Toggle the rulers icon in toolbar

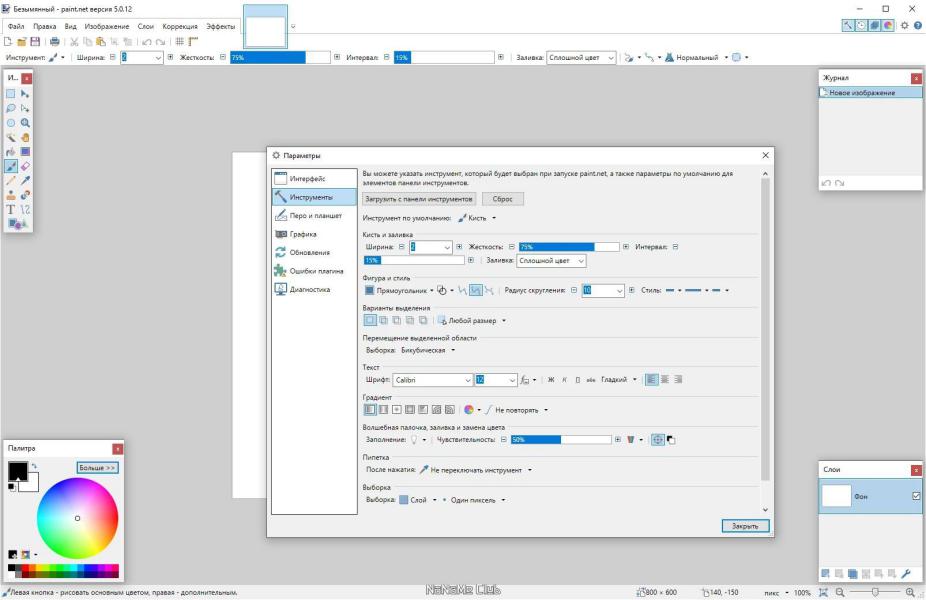click(193, 41)
